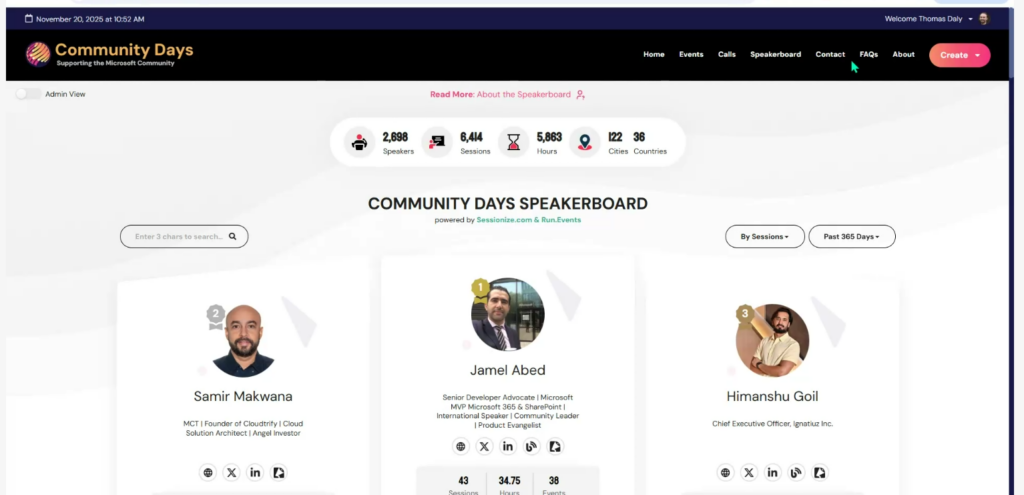Click Jamel Abed's profile photo
Image resolution: width=1024 pixels, height=495 pixels.
[507, 315]
